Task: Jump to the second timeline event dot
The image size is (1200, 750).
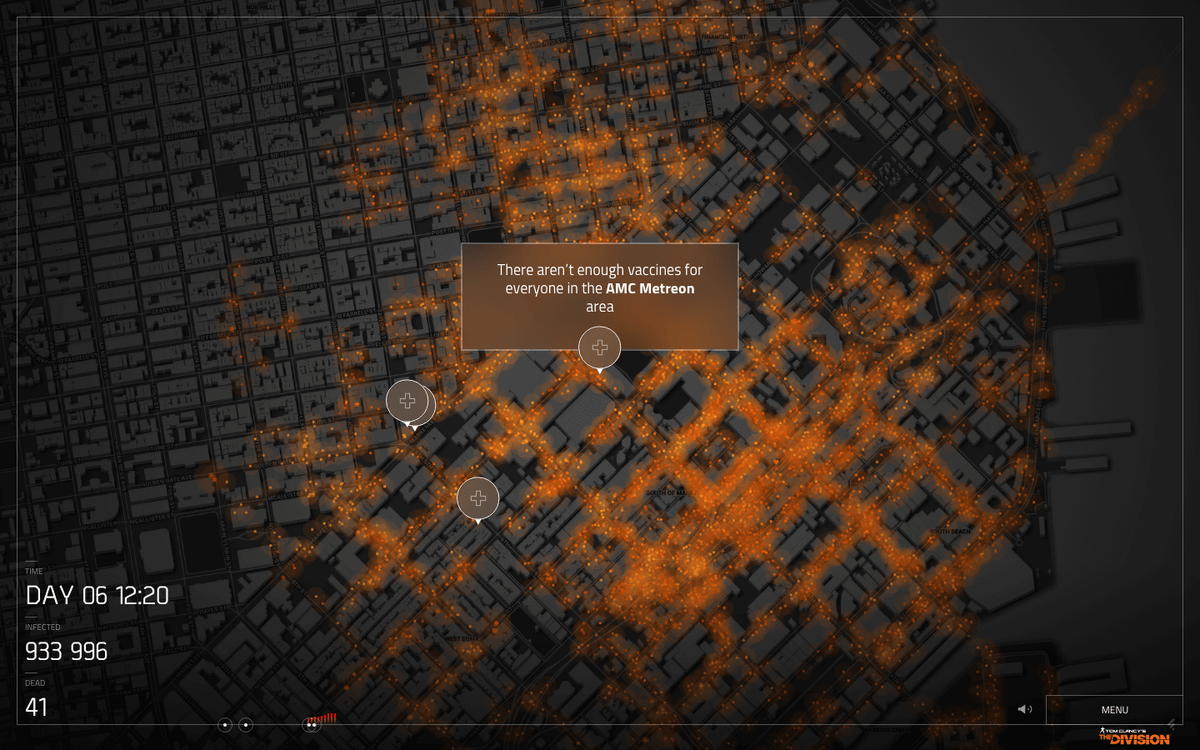Action: pos(246,725)
